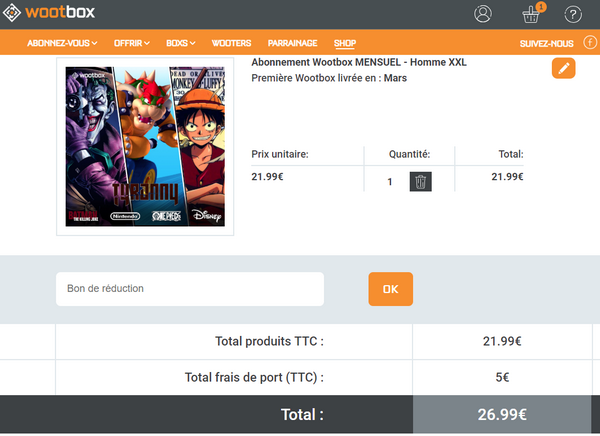The width and height of the screenshot is (600, 436).
Task: Click the SUIVEZ-NOUS link
Action: coord(546,44)
